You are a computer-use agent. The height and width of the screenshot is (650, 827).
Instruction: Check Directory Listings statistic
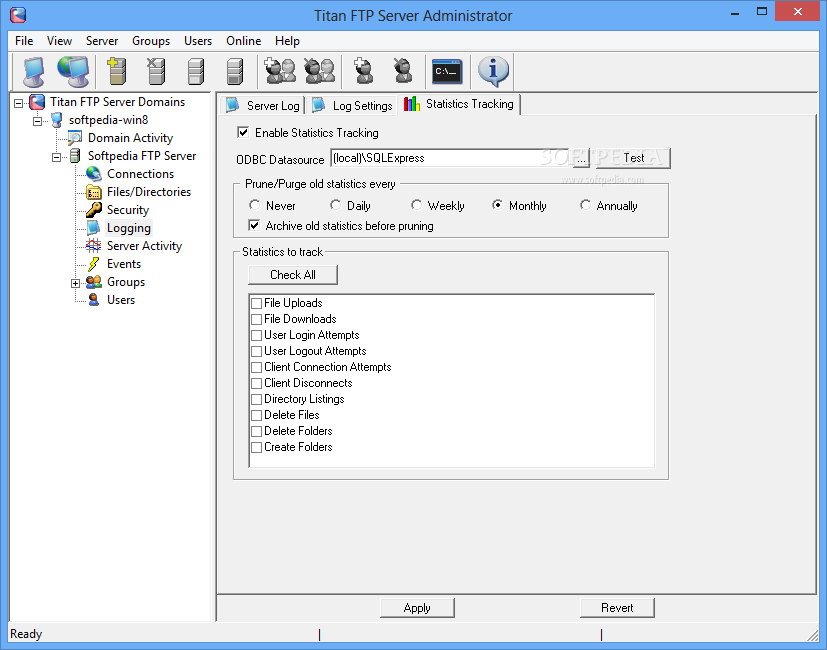256,399
